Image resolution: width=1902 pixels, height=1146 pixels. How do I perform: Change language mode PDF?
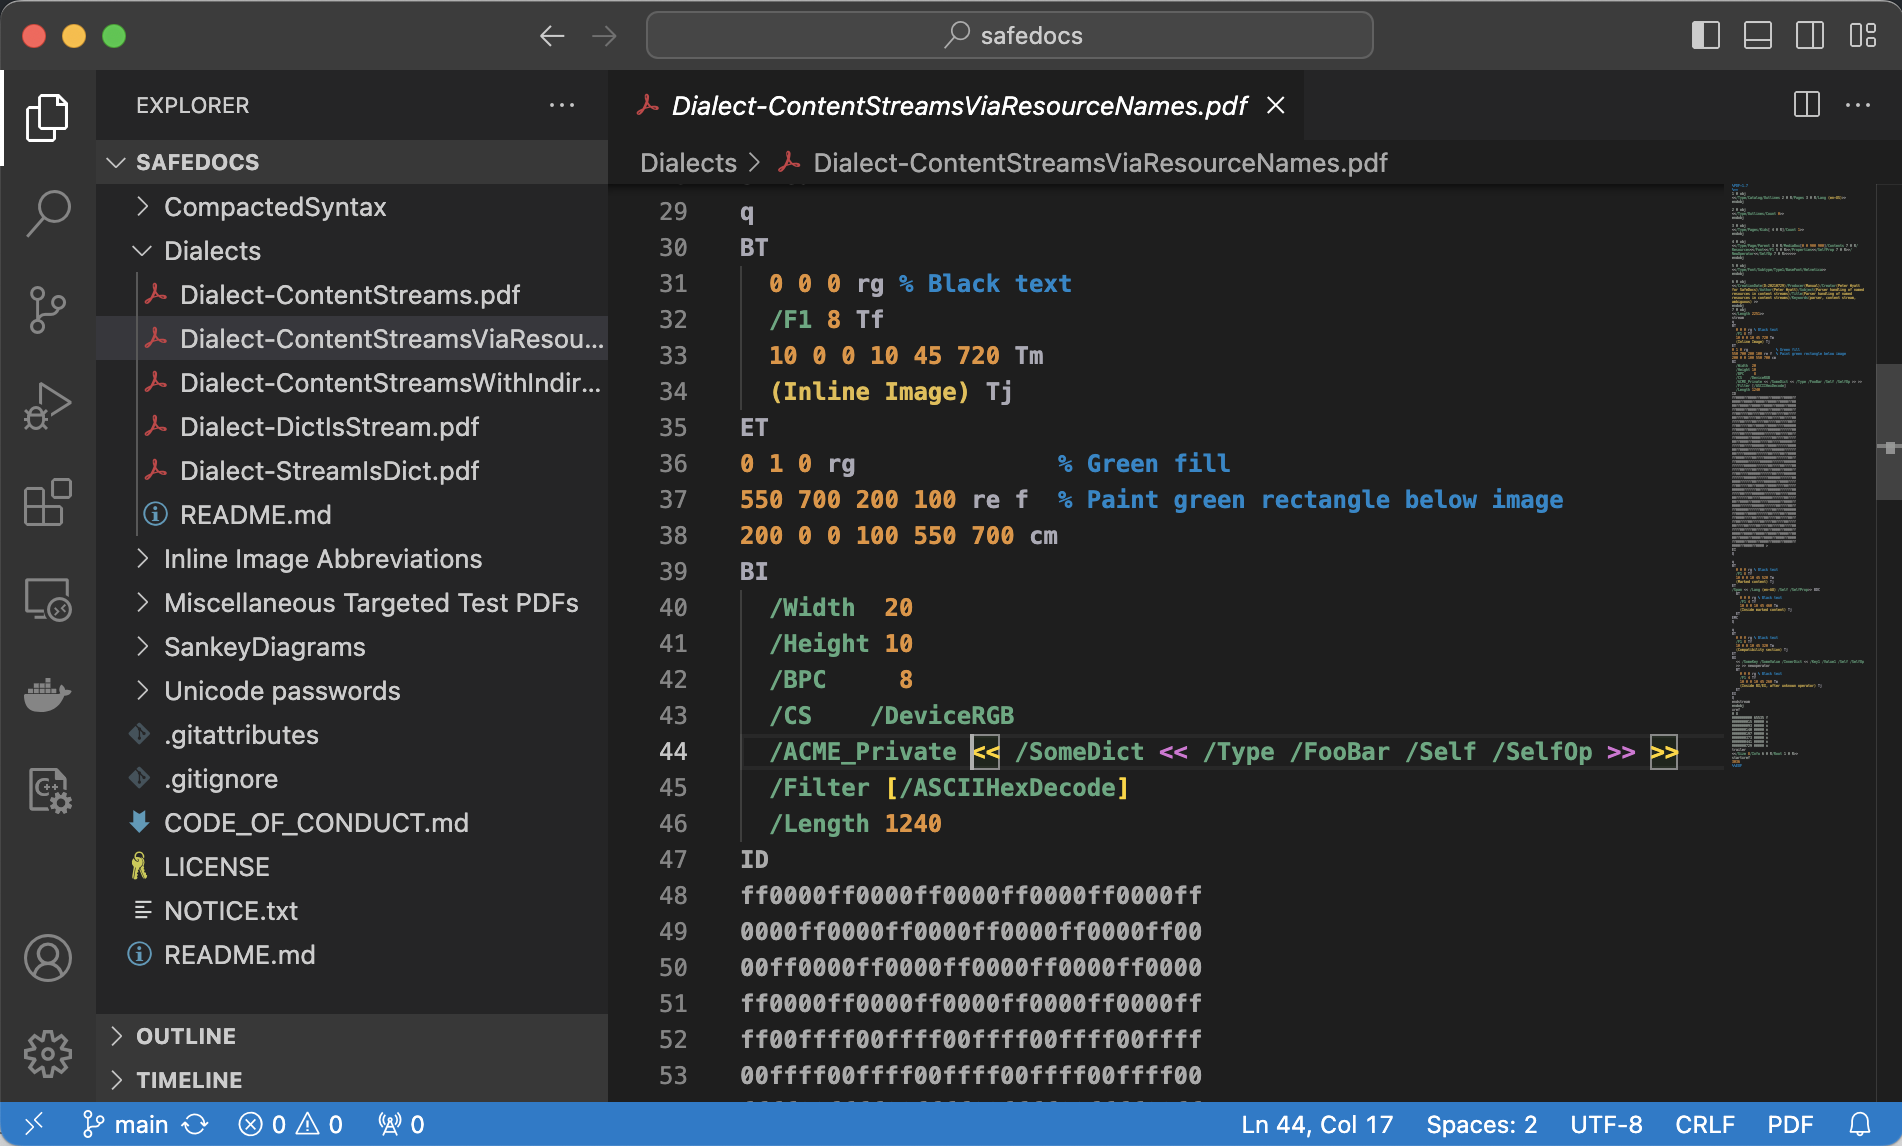pos(1790,1124)
